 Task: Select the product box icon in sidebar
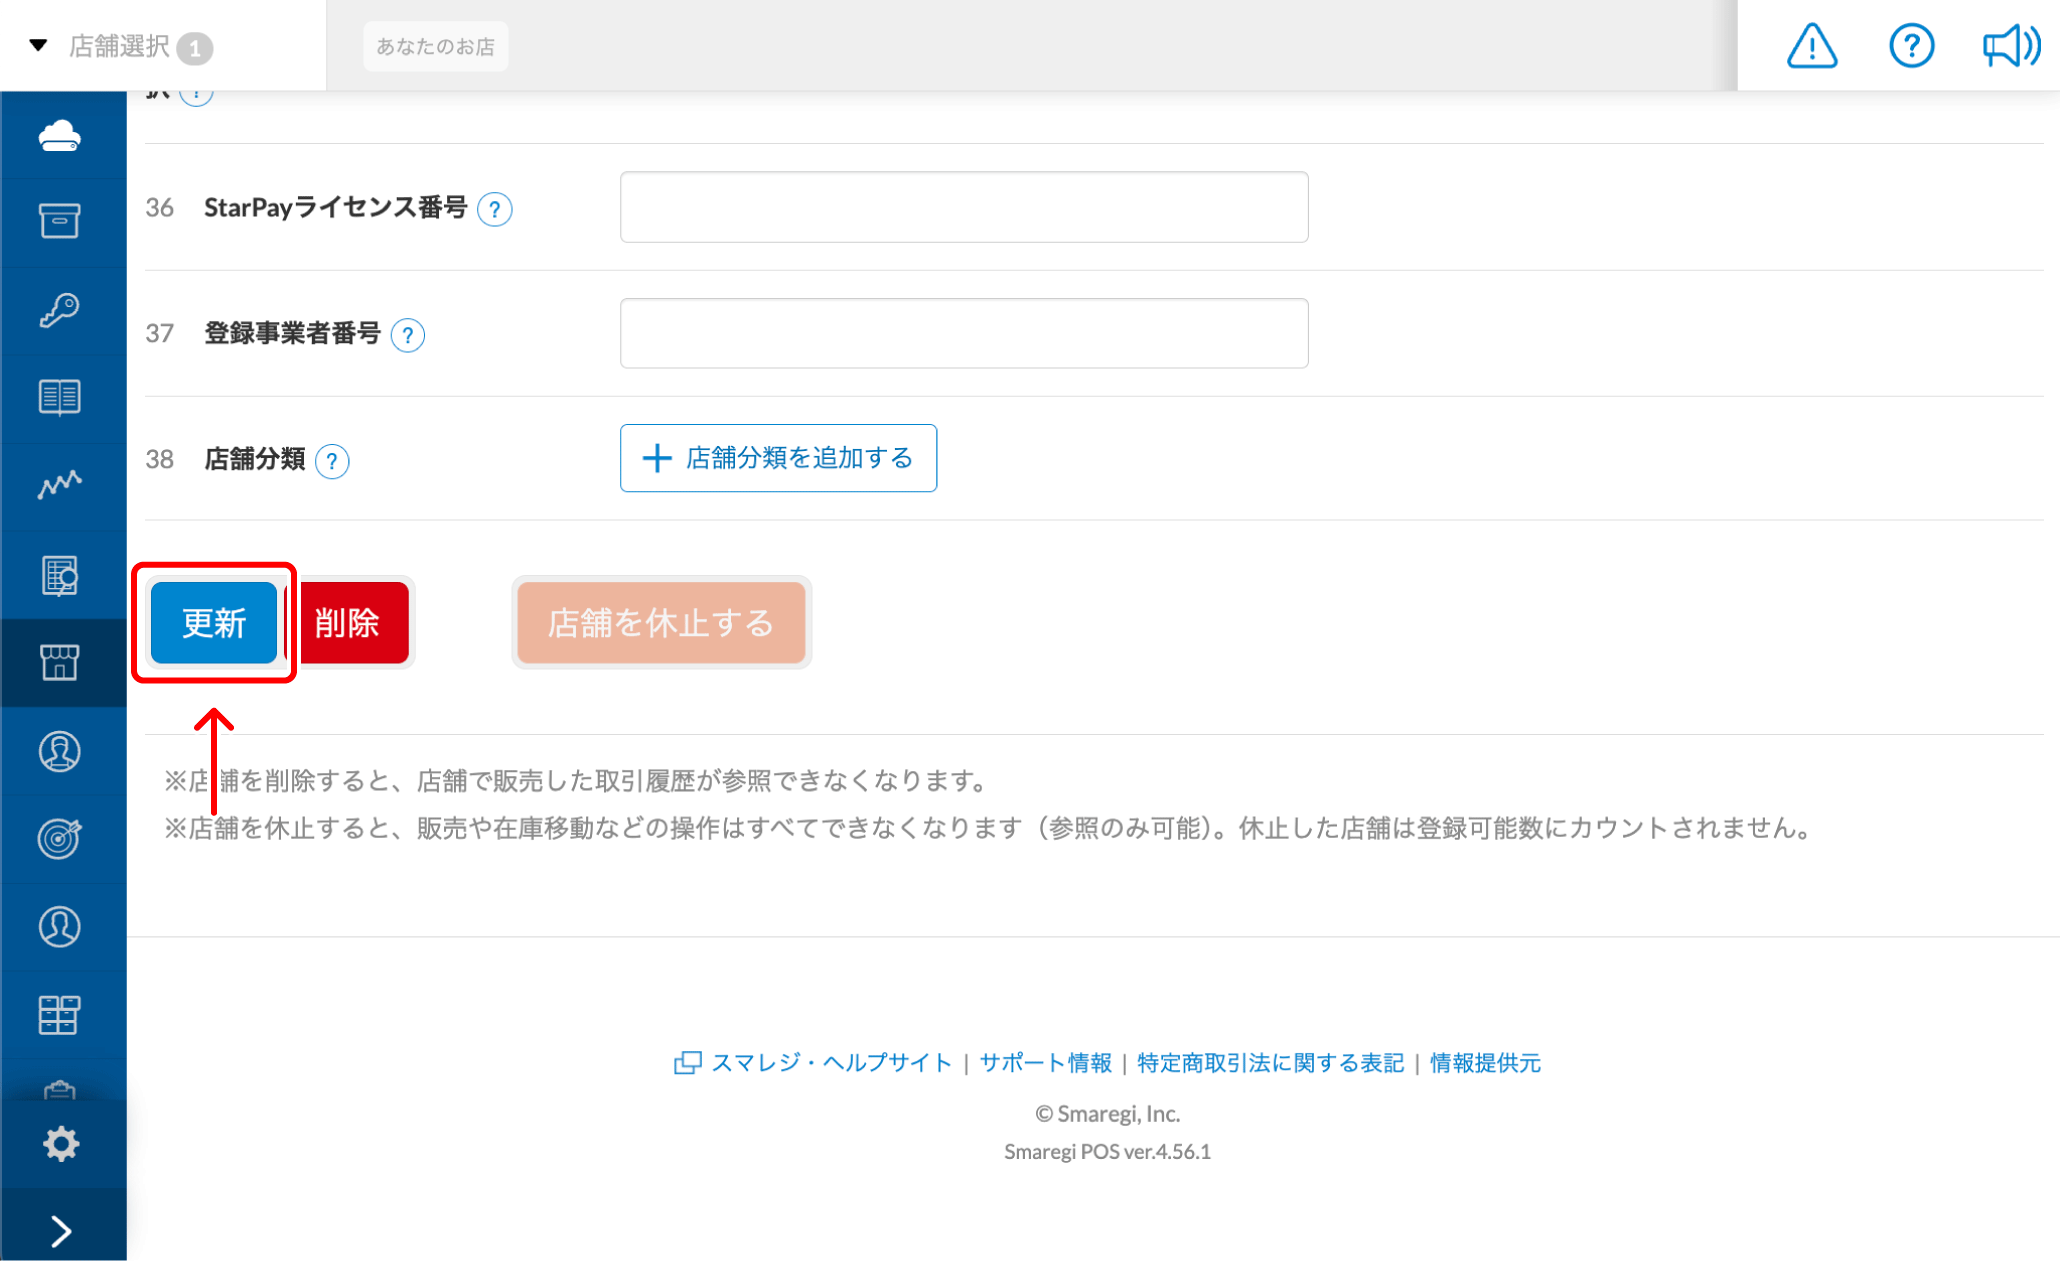[x=62, y=222]
